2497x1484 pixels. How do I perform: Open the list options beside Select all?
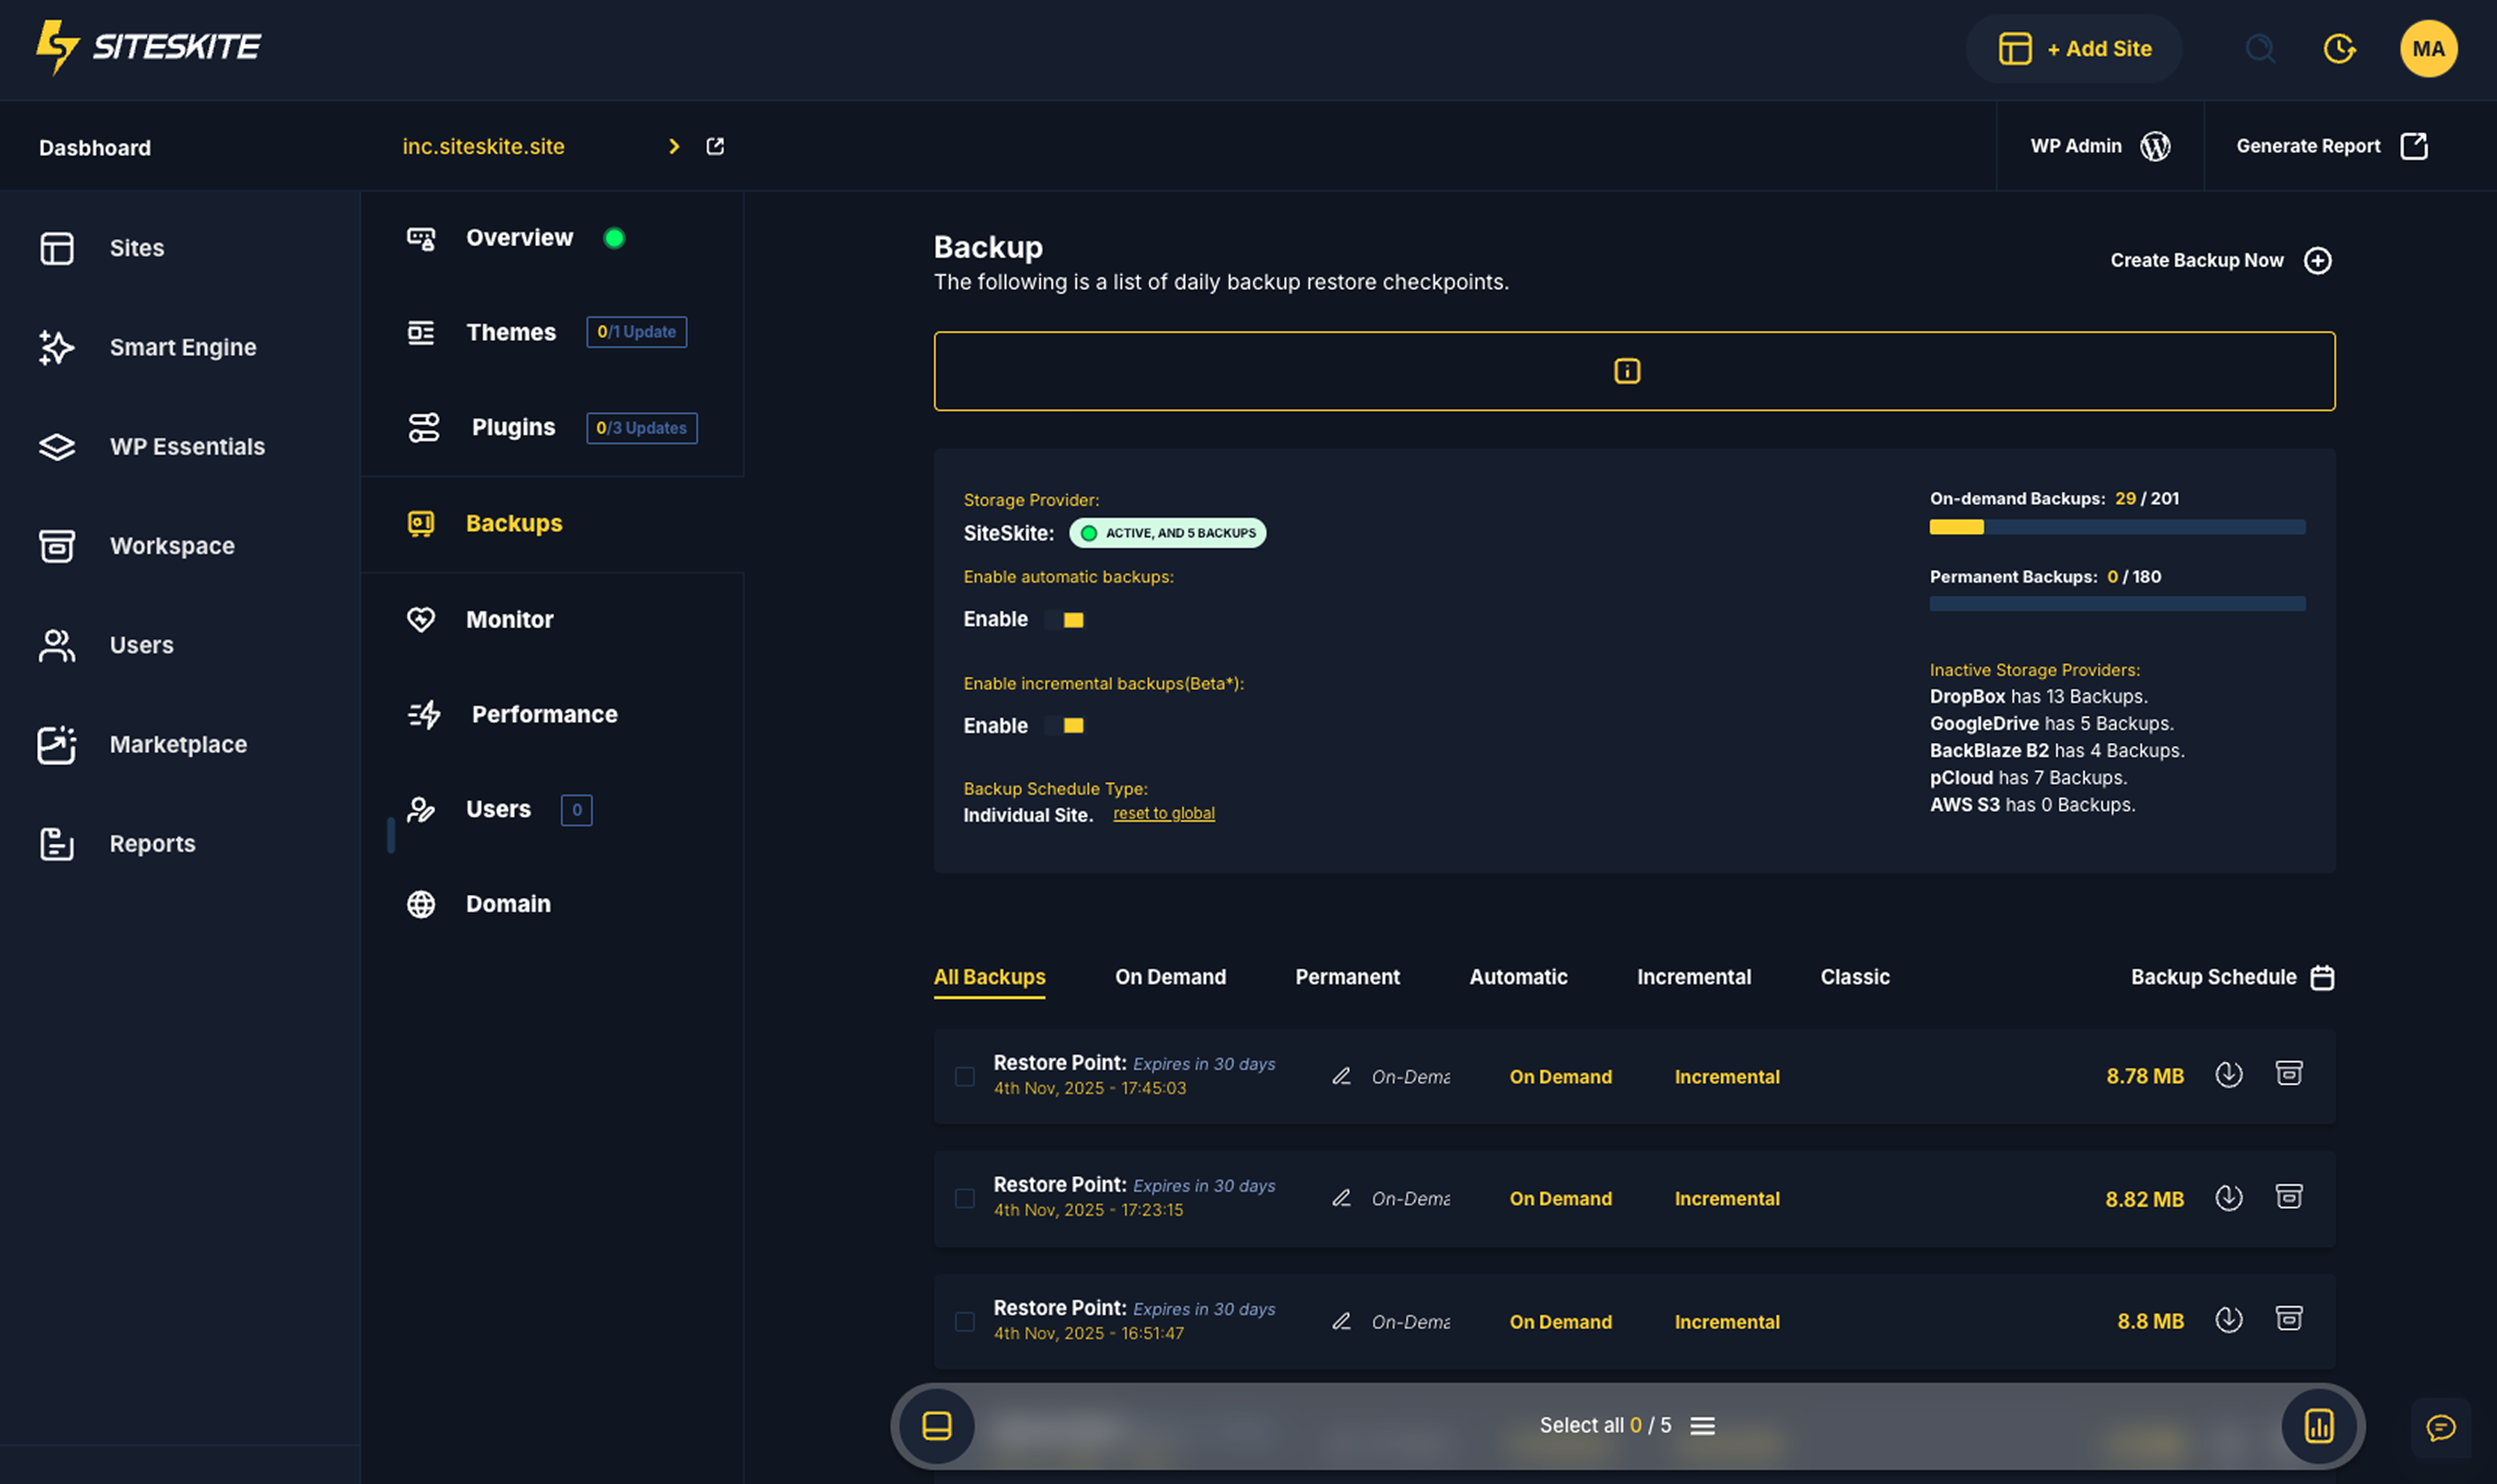pyautogui.click(x=1702, y=1425)
